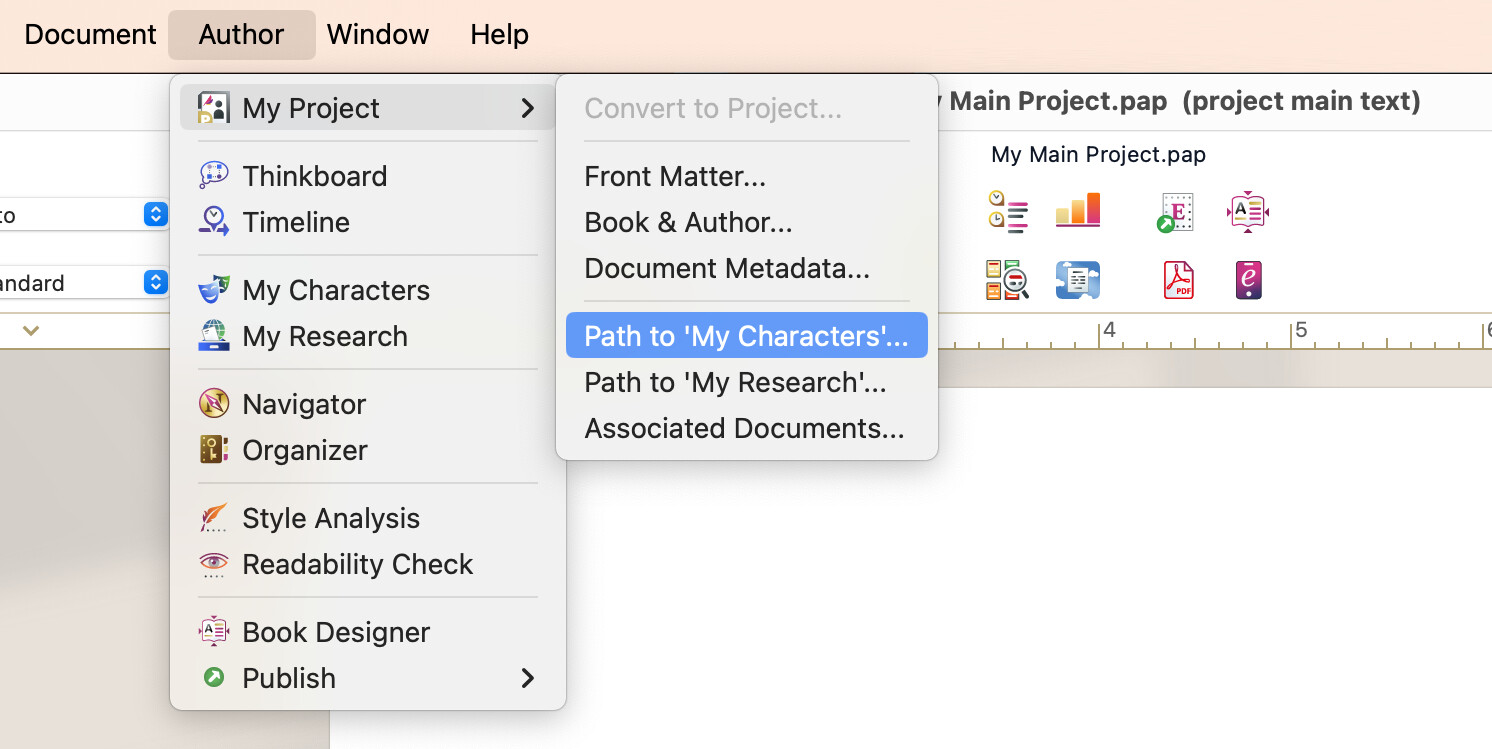Click the e-book export phone icon
The width and height of the screenshot is (1492, 749).
(x=1247, y=280)
